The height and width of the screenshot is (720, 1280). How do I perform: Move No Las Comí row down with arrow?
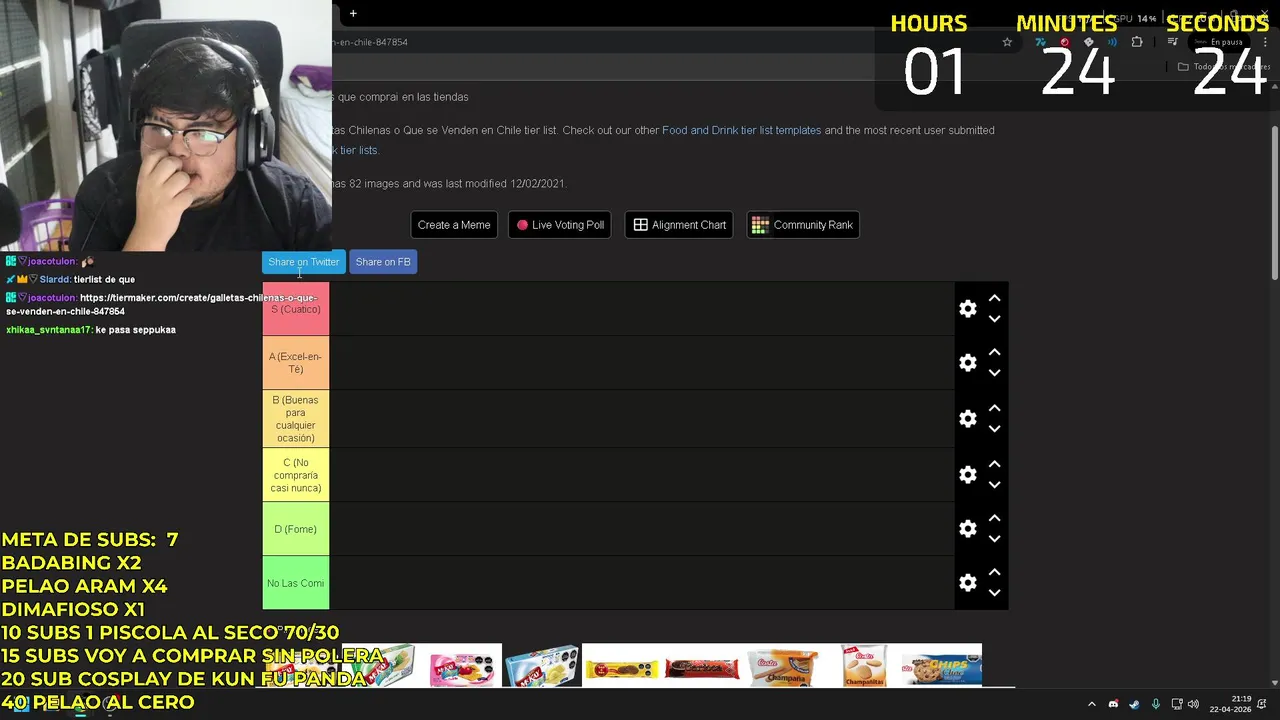coord(994,593)
